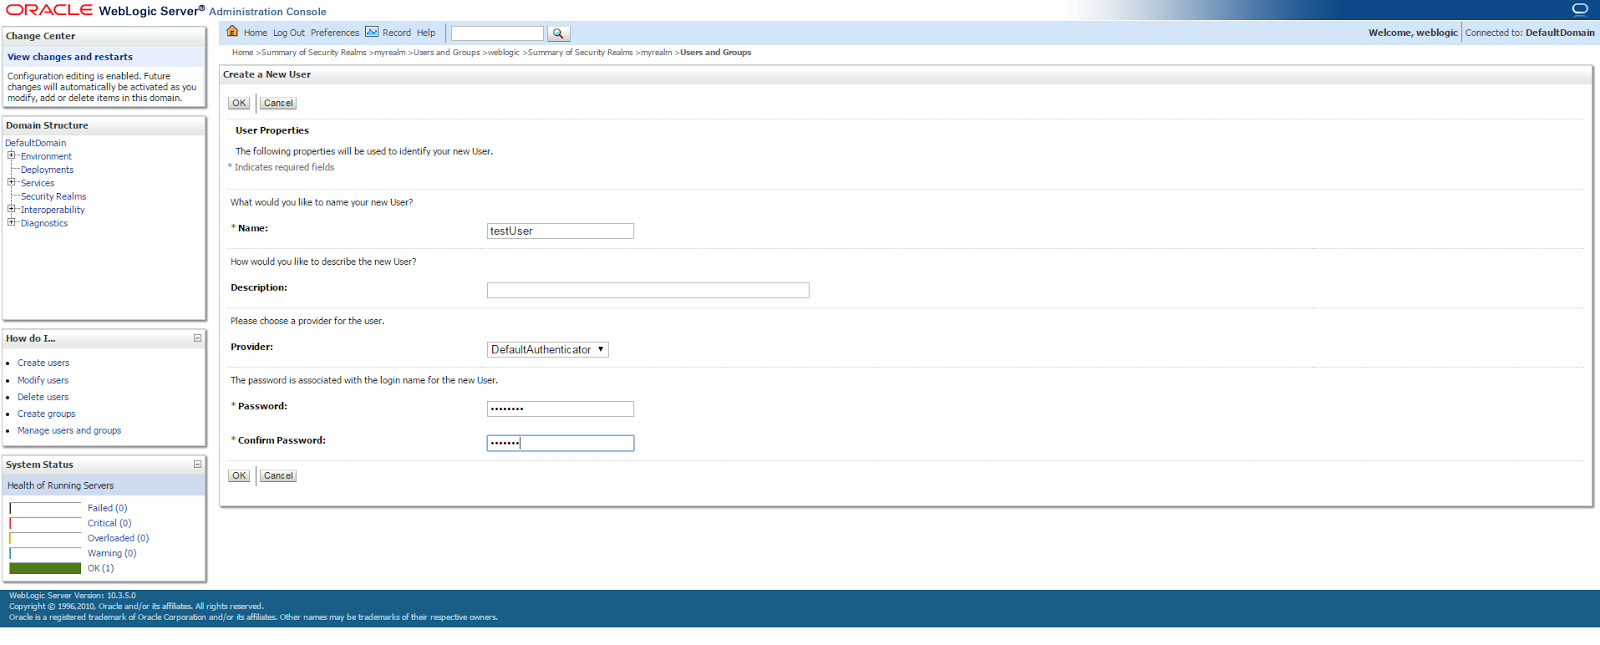1600x645 pixels.
Task: Click the magnifier search button
Action: [x=558, y=33]
